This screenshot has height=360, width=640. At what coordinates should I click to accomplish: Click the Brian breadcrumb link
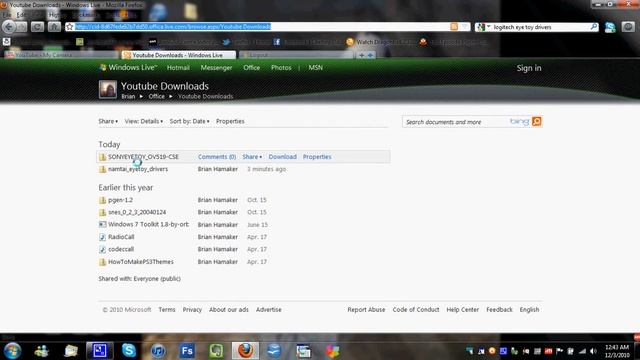128,97
